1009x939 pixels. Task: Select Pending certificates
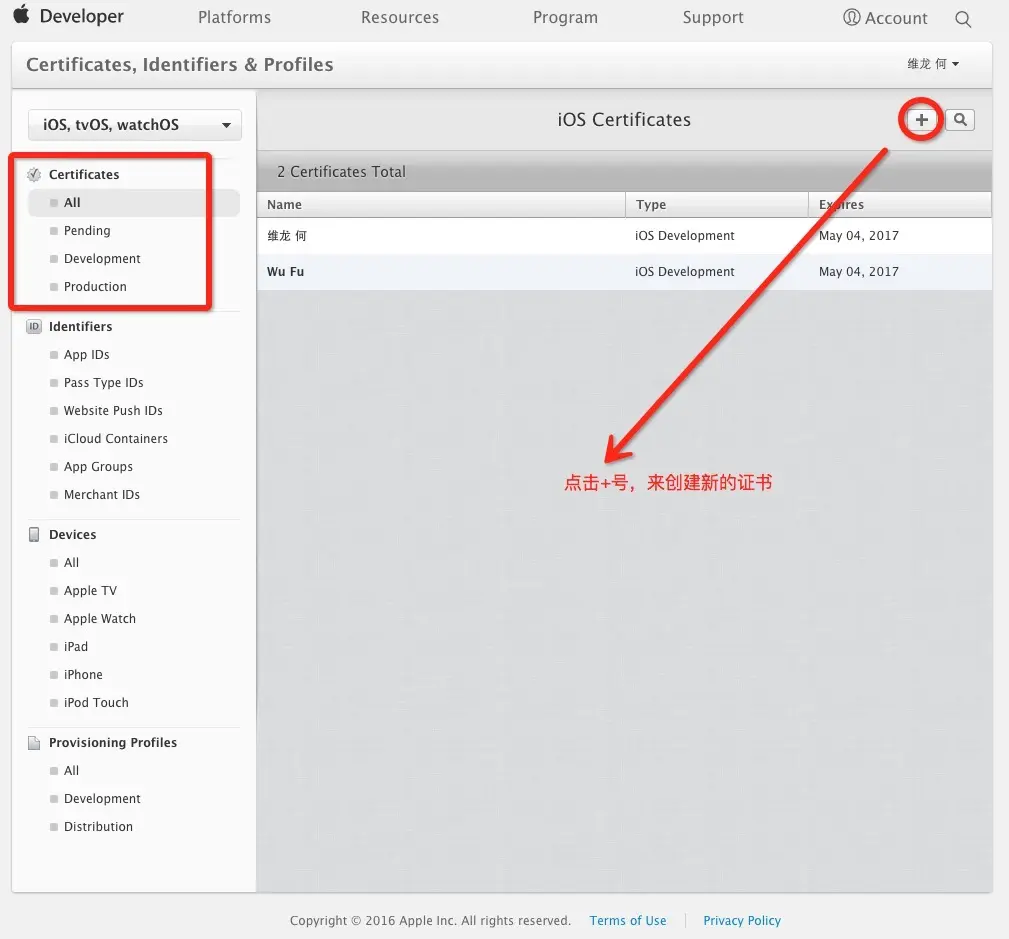coord(87,230)
